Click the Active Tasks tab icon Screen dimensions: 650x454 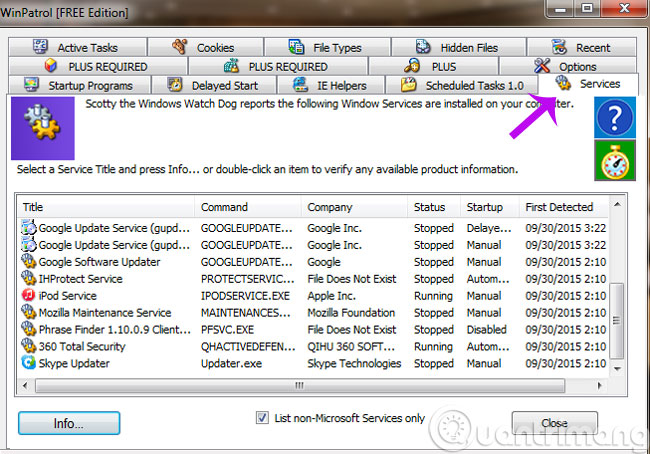(x=40, y=46)
